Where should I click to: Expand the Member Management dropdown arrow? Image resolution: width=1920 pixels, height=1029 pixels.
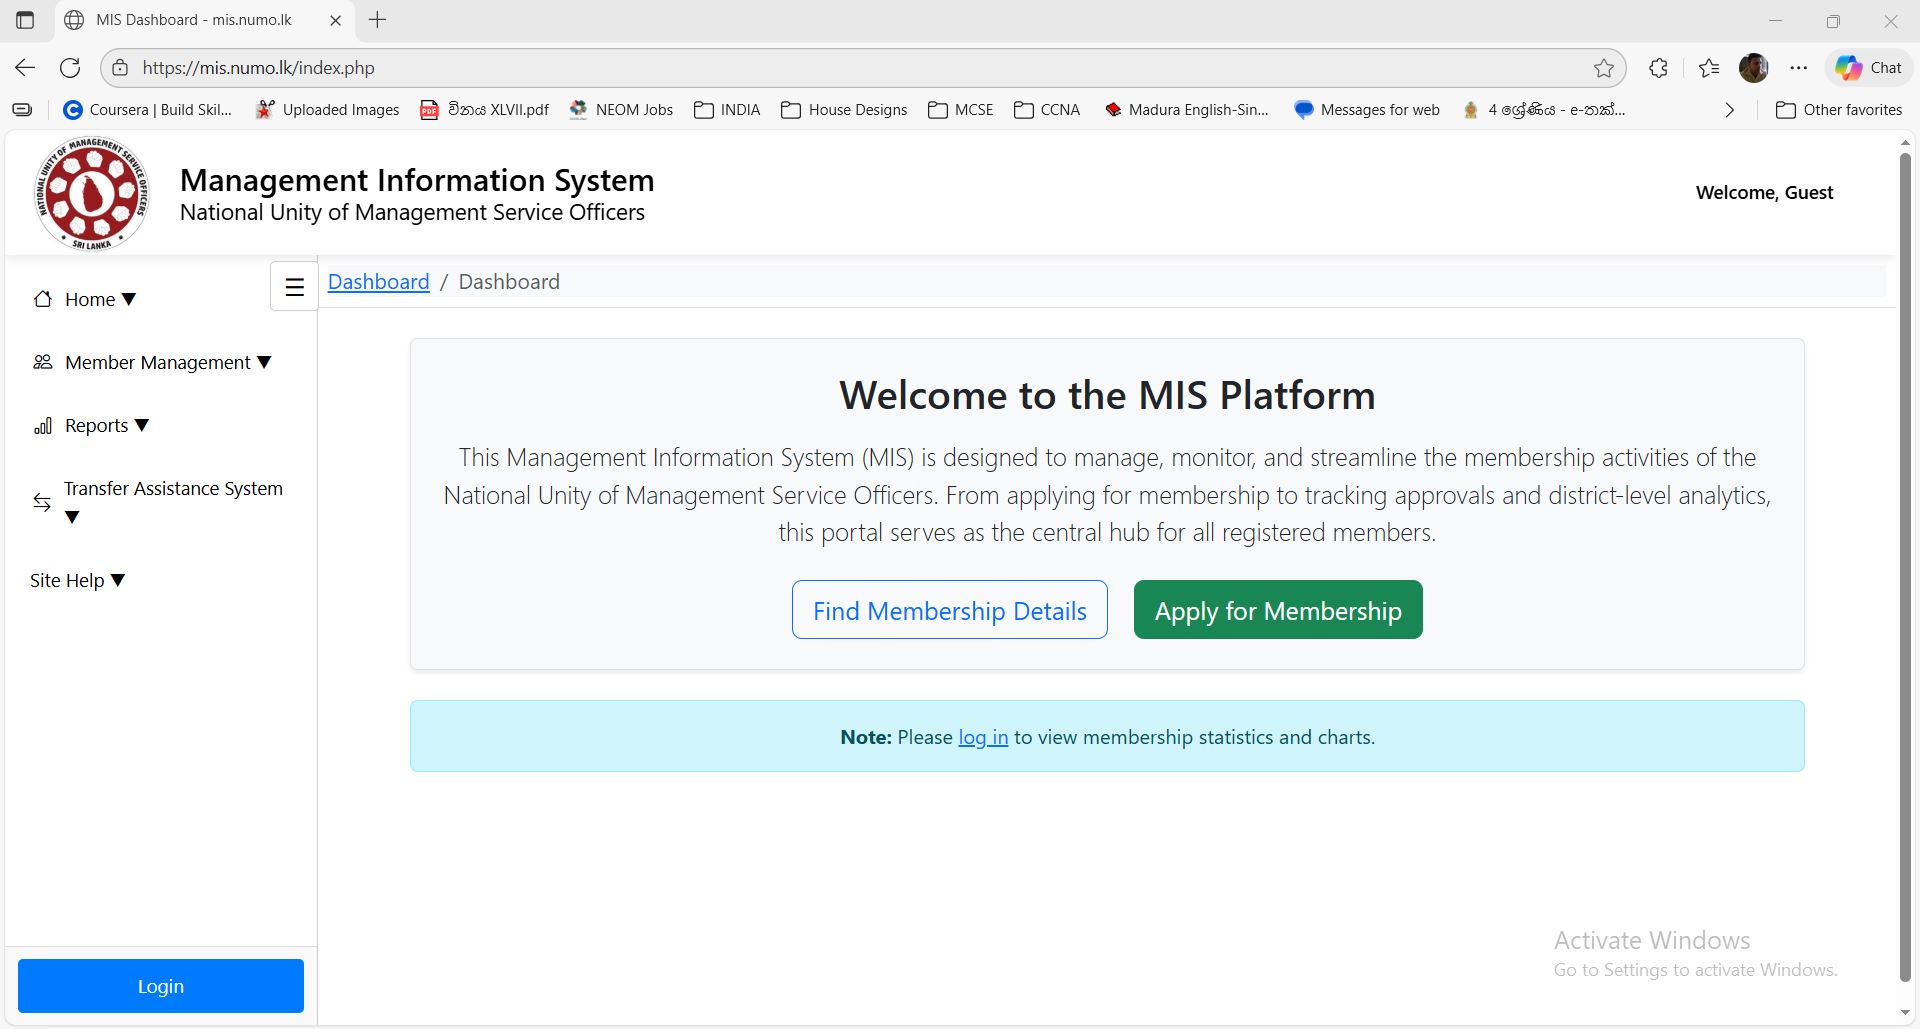(263, 362)
